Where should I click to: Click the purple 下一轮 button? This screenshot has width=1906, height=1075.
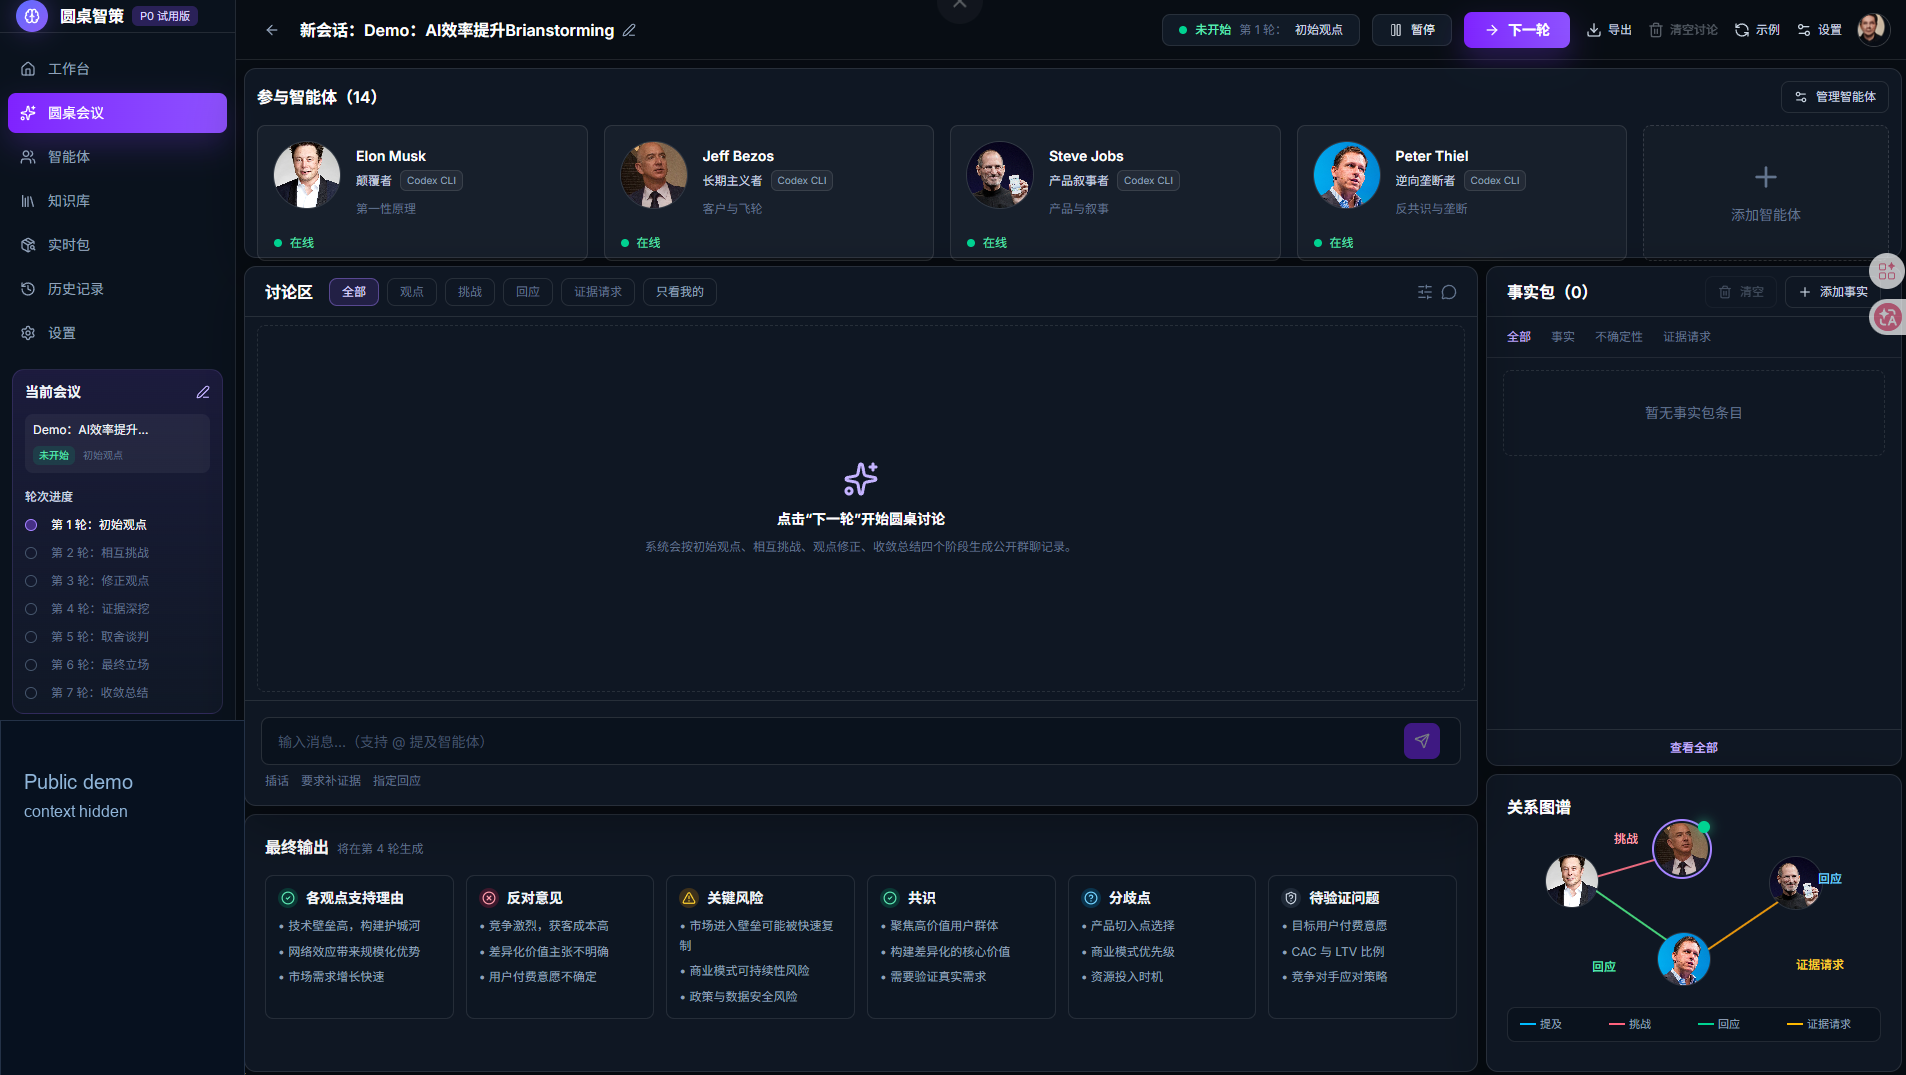point(1516,30)
